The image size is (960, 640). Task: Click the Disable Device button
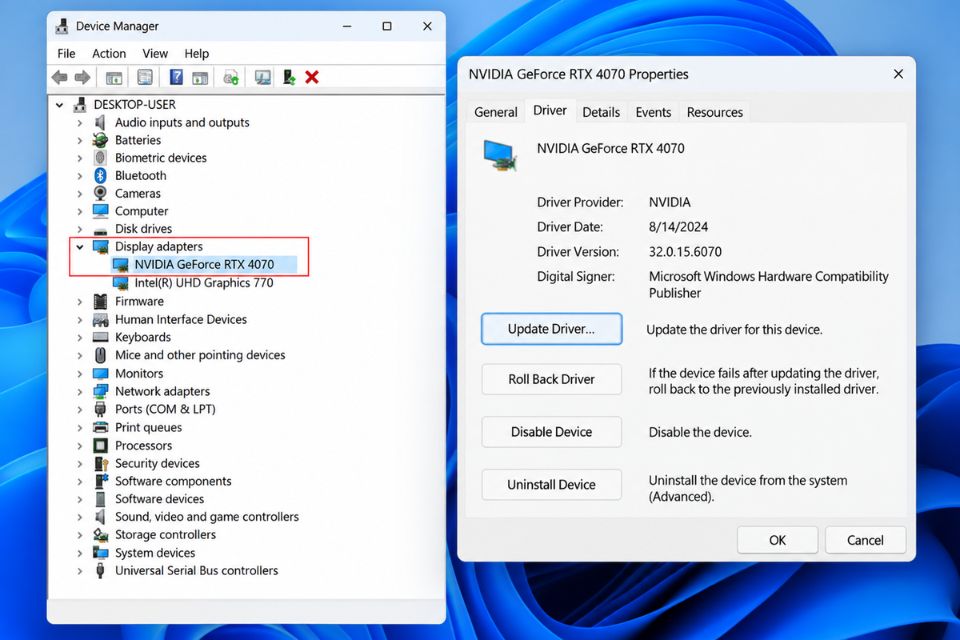[x=551, y=432]
